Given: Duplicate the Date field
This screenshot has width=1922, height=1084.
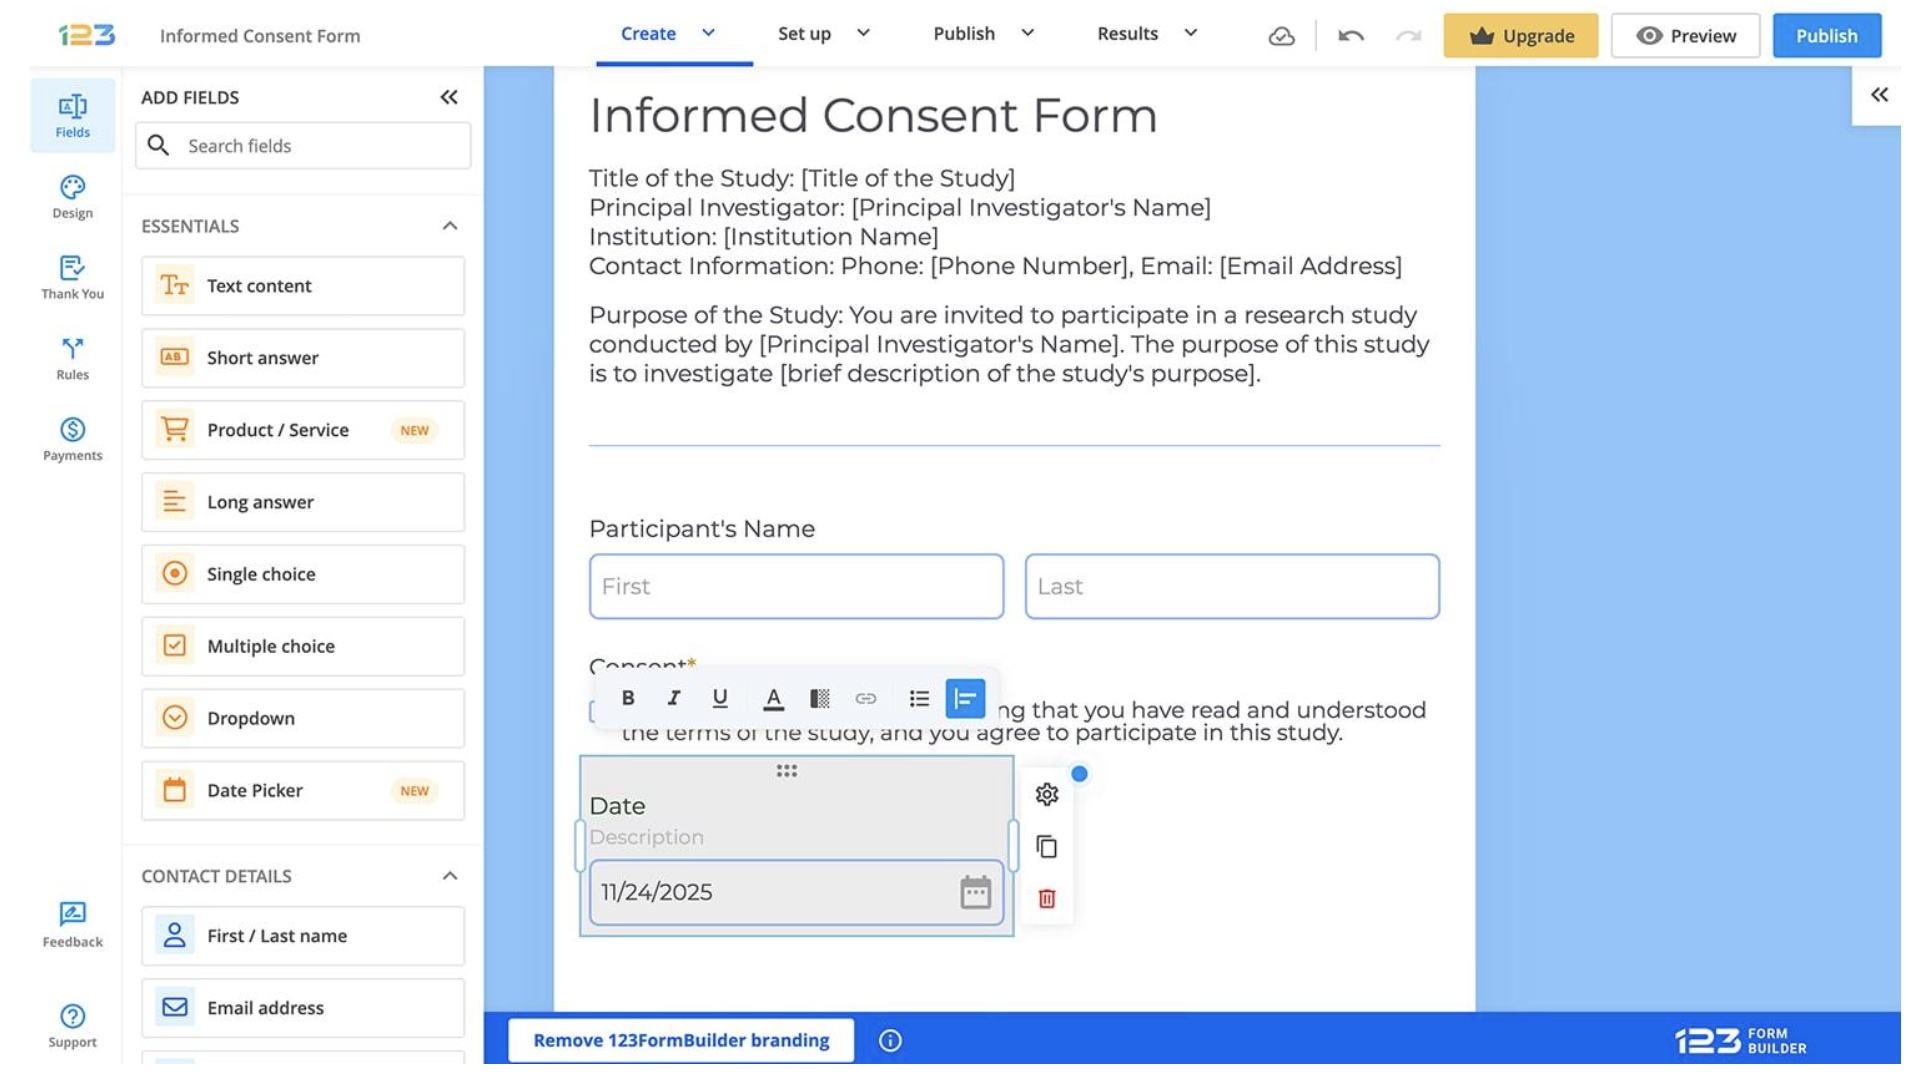Looking at the screenshot, I should (1046, 847).
